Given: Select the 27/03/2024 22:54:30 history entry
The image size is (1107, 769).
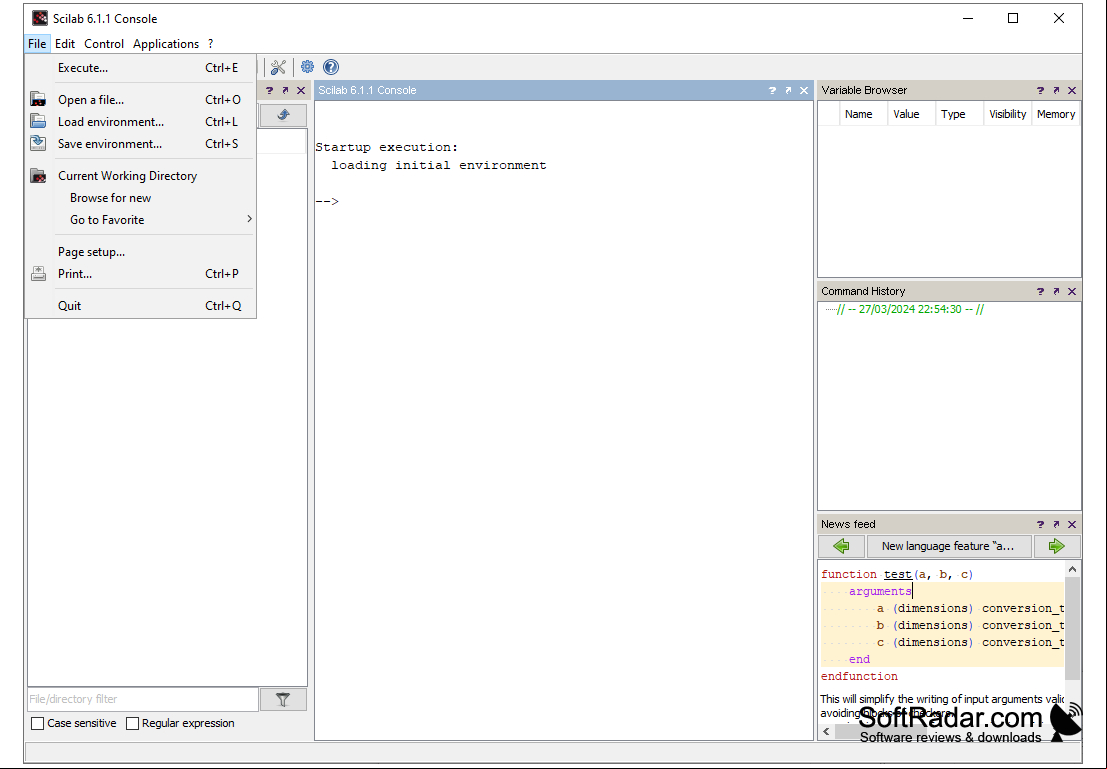Looking at the screenshot, I should pyautogui.click(x=910, y=309).
